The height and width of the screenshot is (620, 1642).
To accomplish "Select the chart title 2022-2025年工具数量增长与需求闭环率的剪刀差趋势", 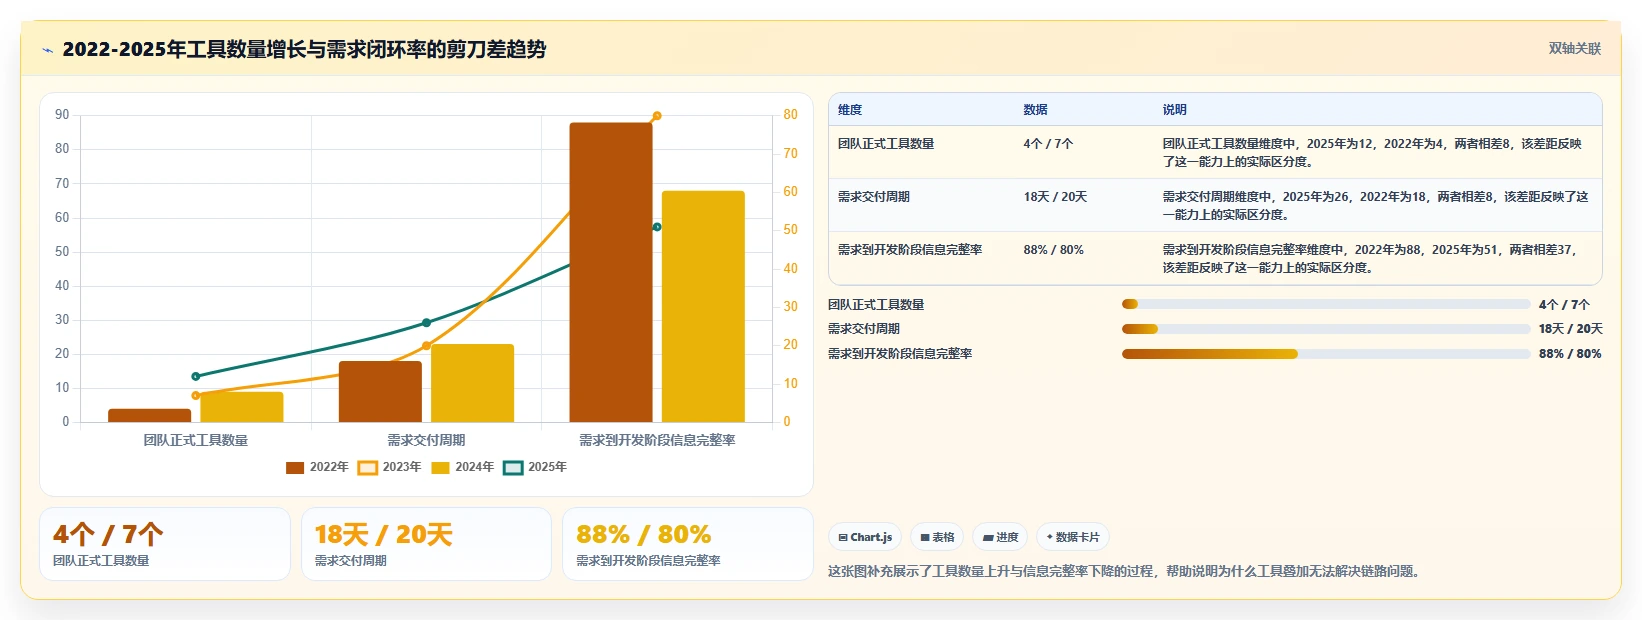I will pos(304,49).
